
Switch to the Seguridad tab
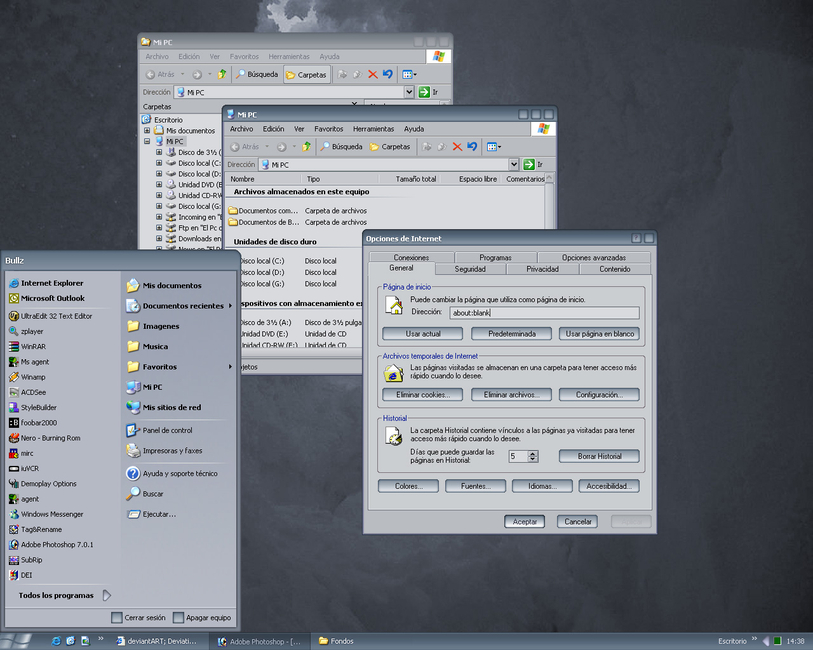[470, 269]
